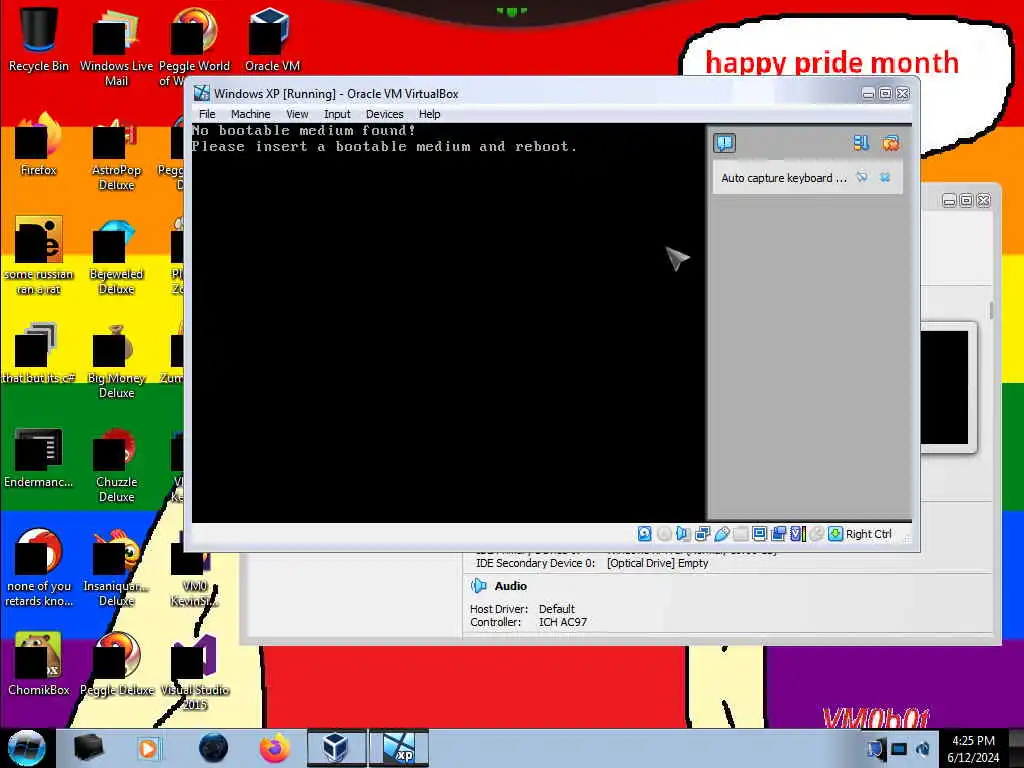Select the Windows Live Mail desktop icon
Screen dimensions: 1024x768
(x=116, y=47)
